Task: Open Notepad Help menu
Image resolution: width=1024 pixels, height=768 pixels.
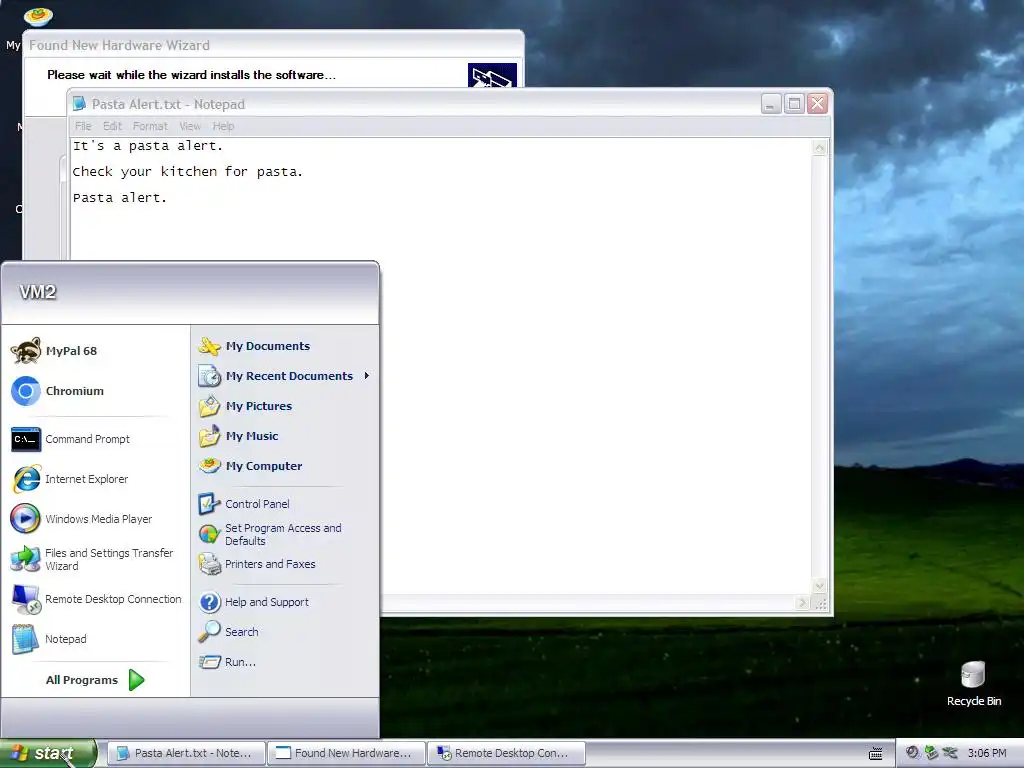Action: (x=223, y=126)
